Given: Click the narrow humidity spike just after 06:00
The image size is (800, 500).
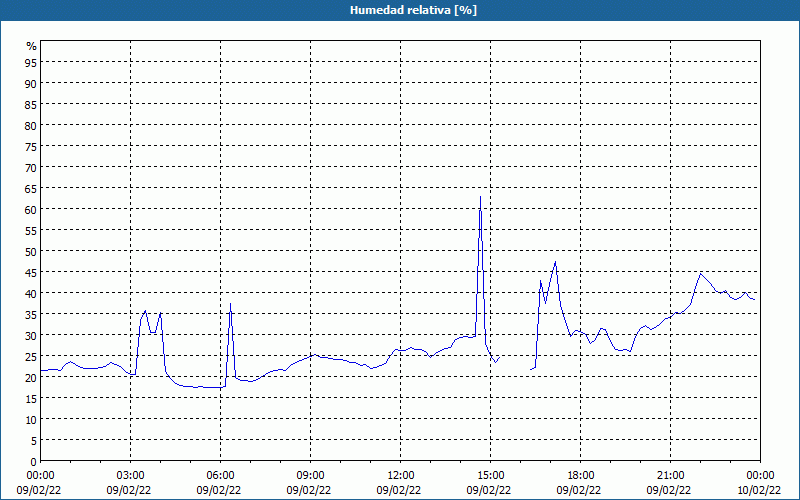Looking at the screenshot, I should pos(230,304).
